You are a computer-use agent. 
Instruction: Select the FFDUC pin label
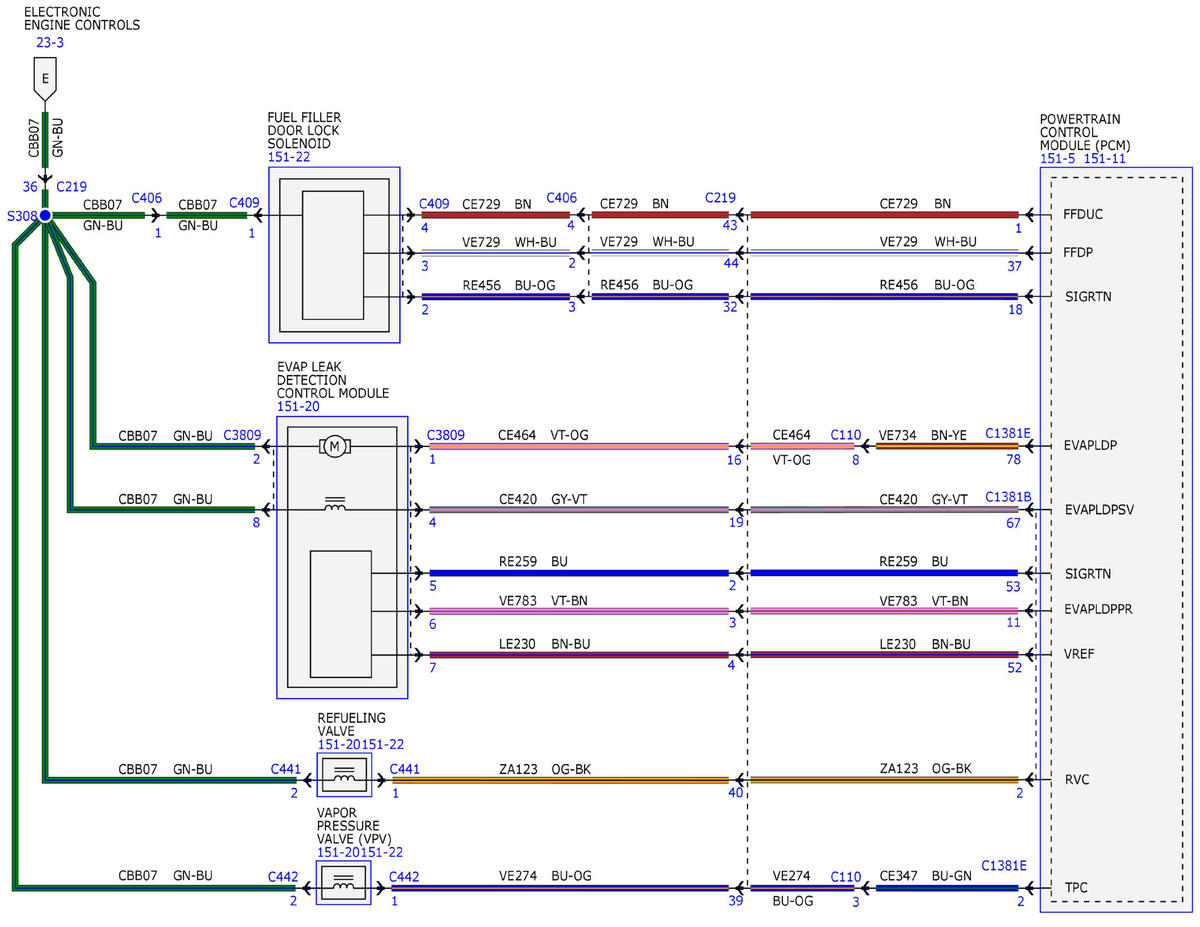1085,214
